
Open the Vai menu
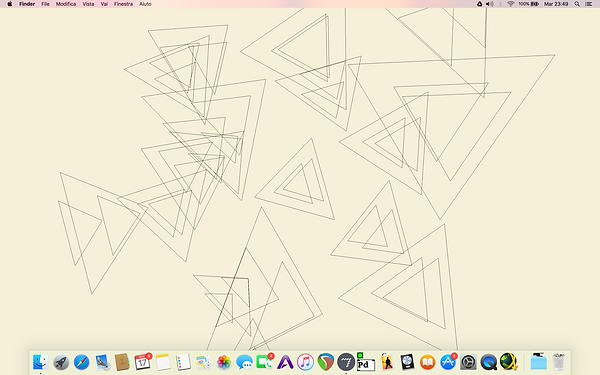[104, 4]
